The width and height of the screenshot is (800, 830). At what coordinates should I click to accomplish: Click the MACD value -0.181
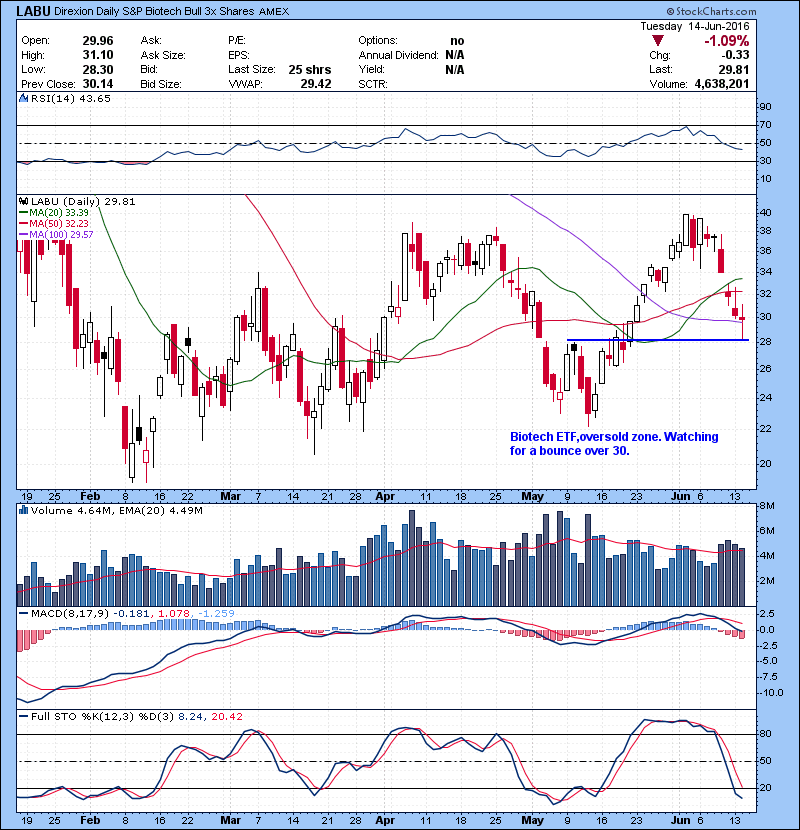[131, 614]
